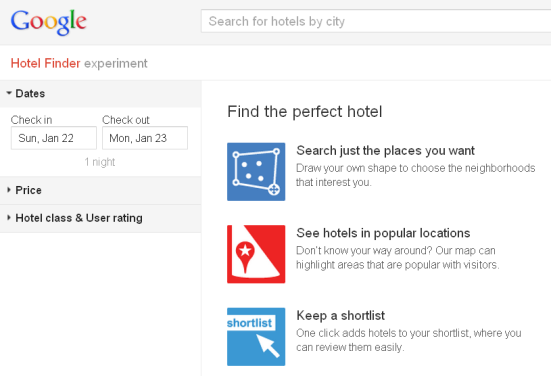Focus the Search for hotels by city box
Viewport: 551px width, 376px height.
click(376, 21)
